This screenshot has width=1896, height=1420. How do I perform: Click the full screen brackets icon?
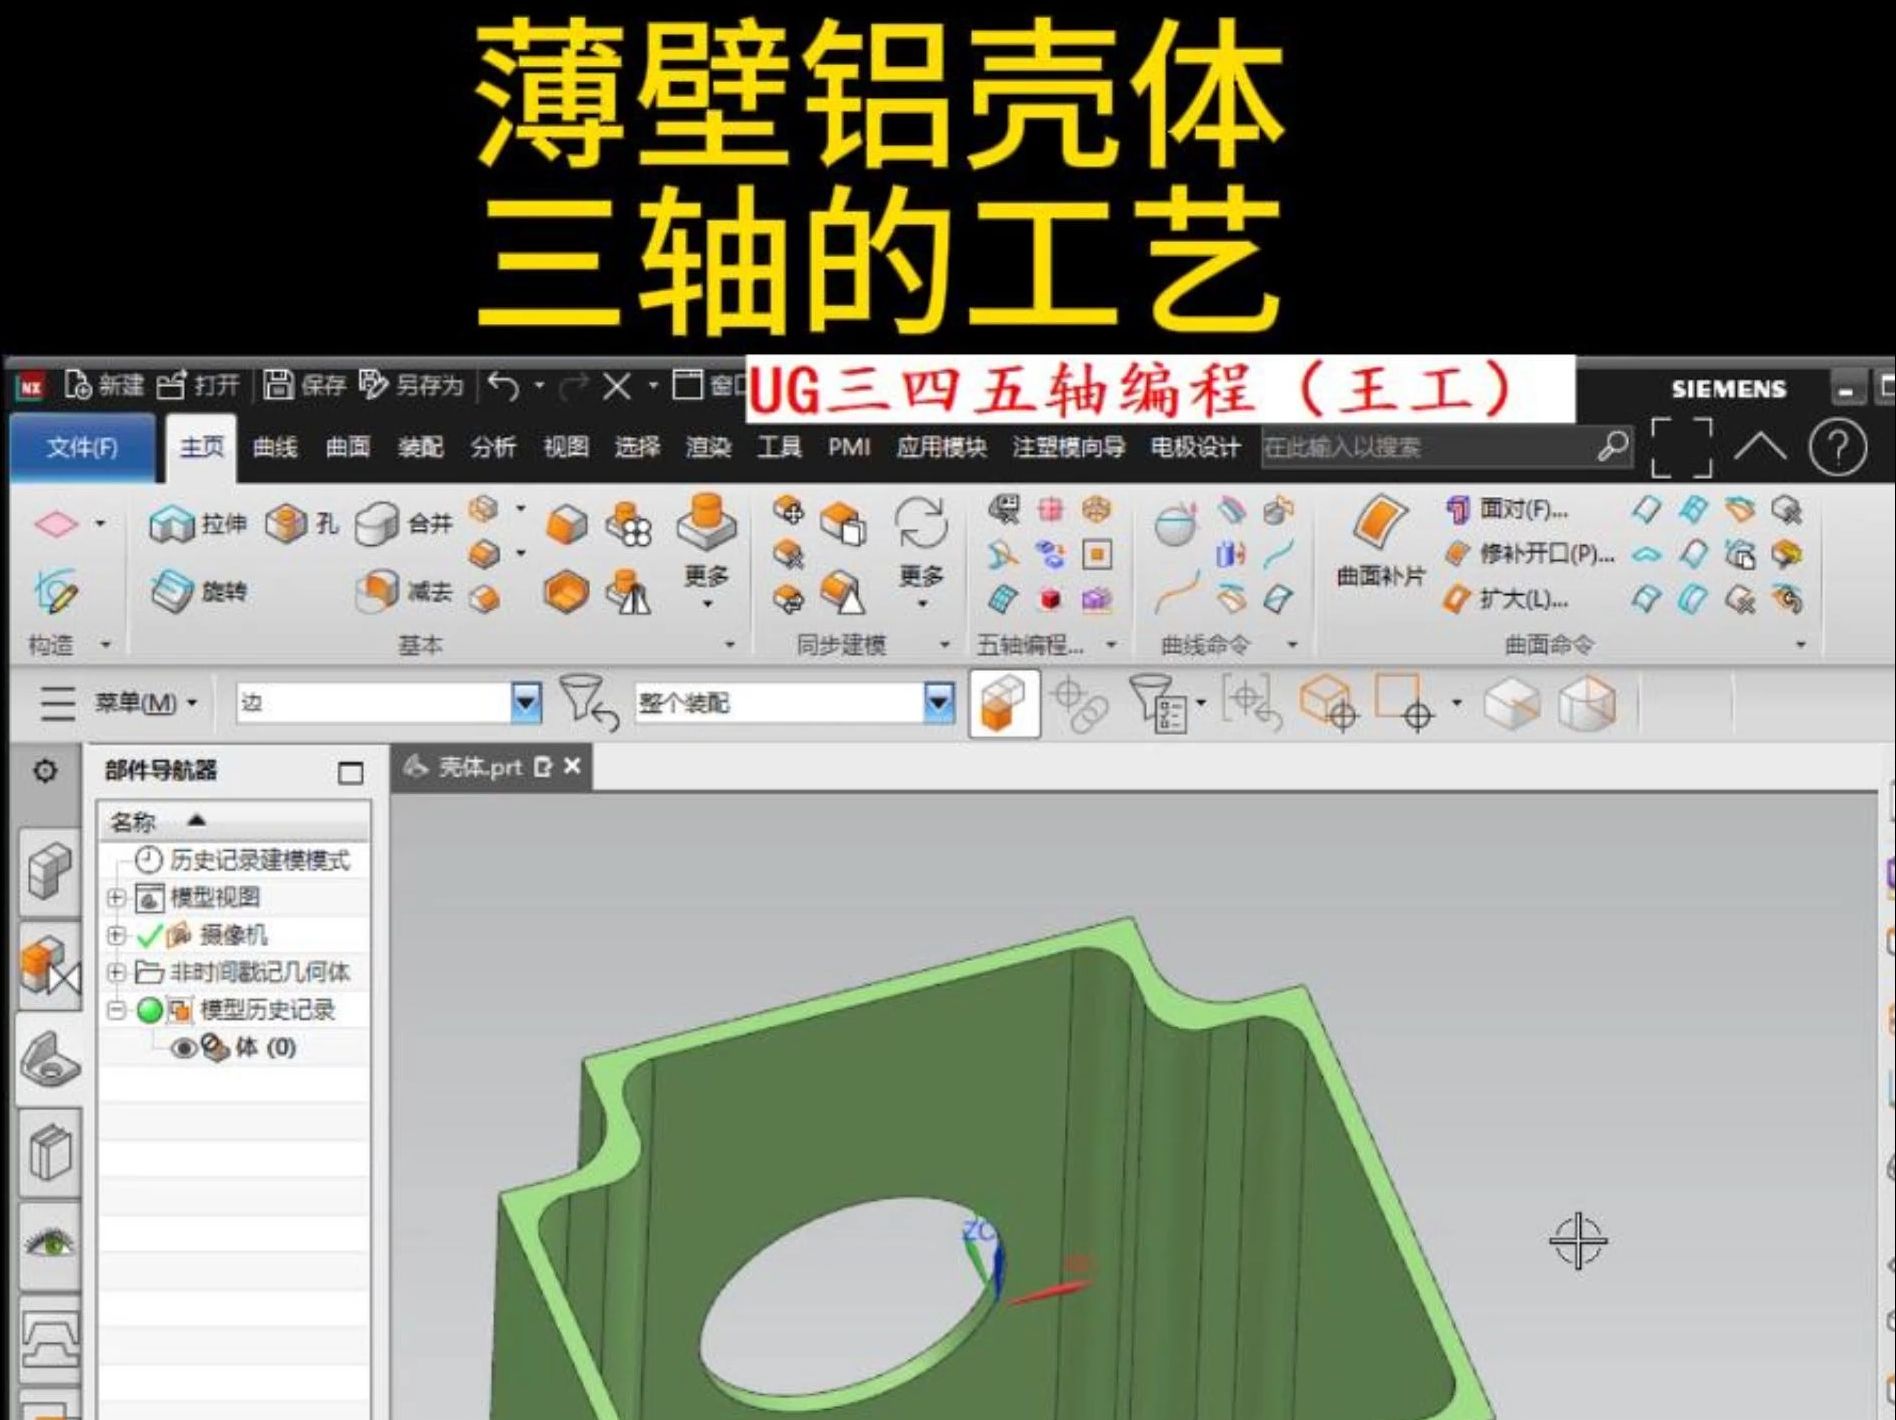coord(1681,447)
